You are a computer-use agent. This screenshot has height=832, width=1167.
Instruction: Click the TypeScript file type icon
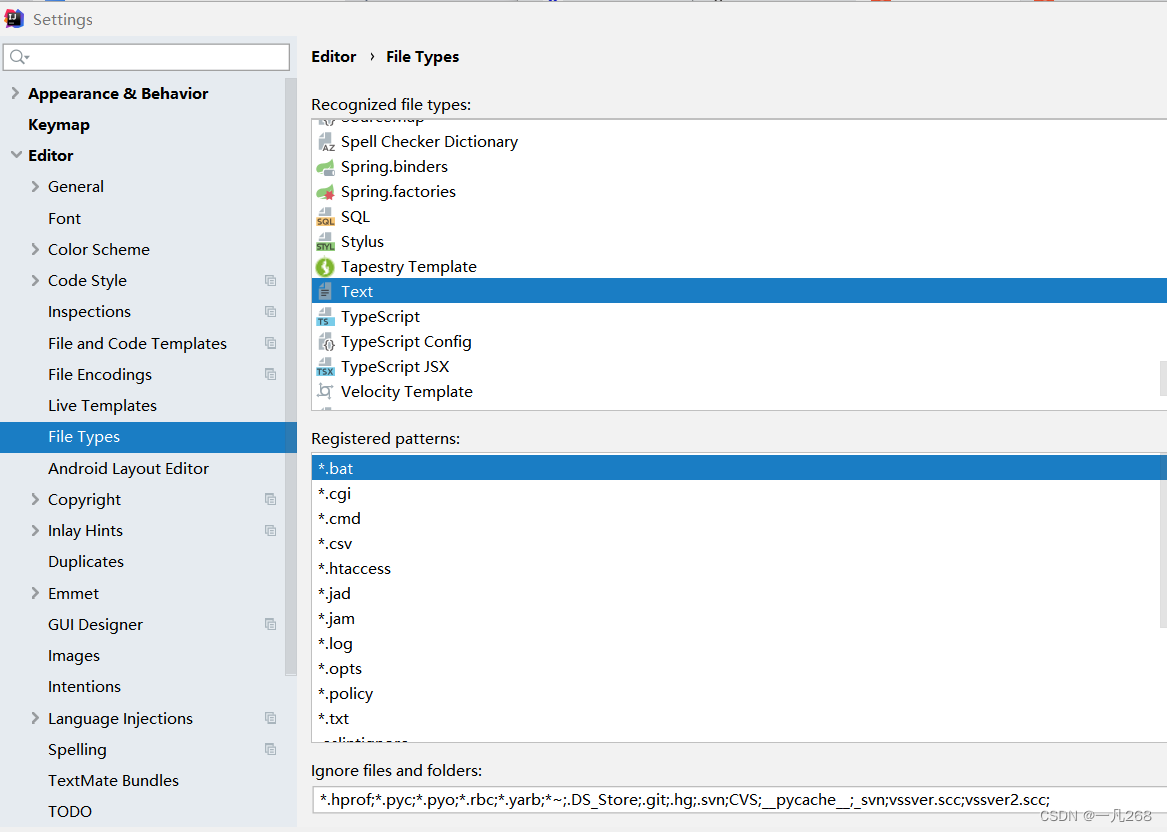(x=326, y=316)
